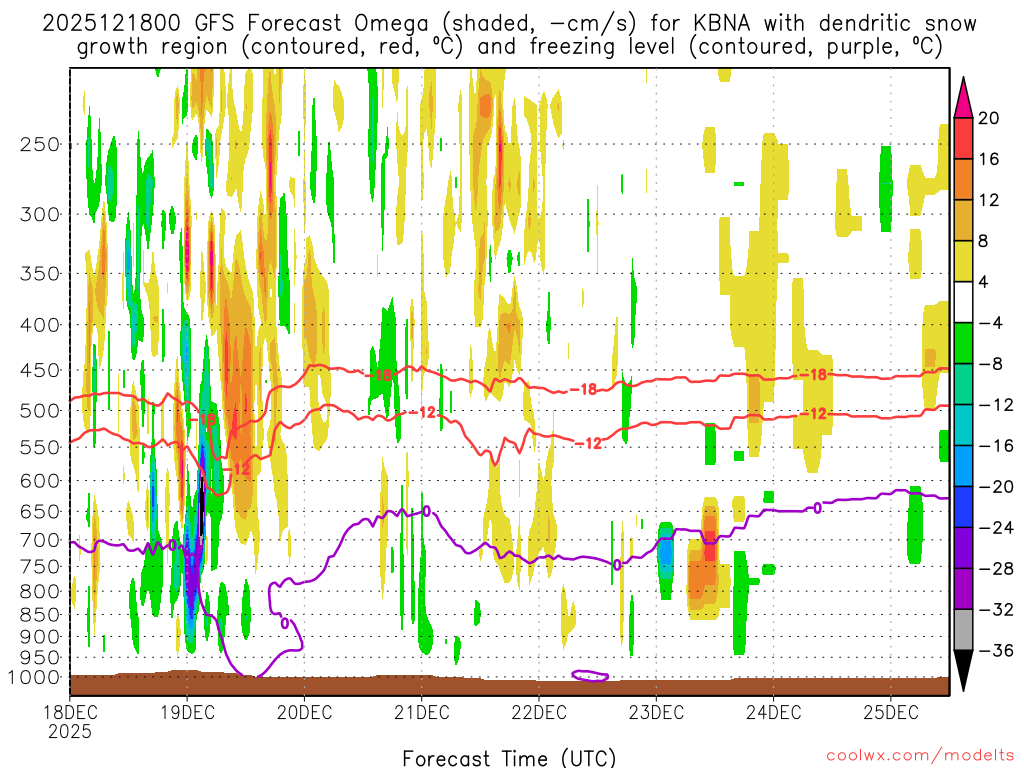Click the '650' pressure level label
The height and width of the screenshot is (768, 1024).
tap(40, 511)
